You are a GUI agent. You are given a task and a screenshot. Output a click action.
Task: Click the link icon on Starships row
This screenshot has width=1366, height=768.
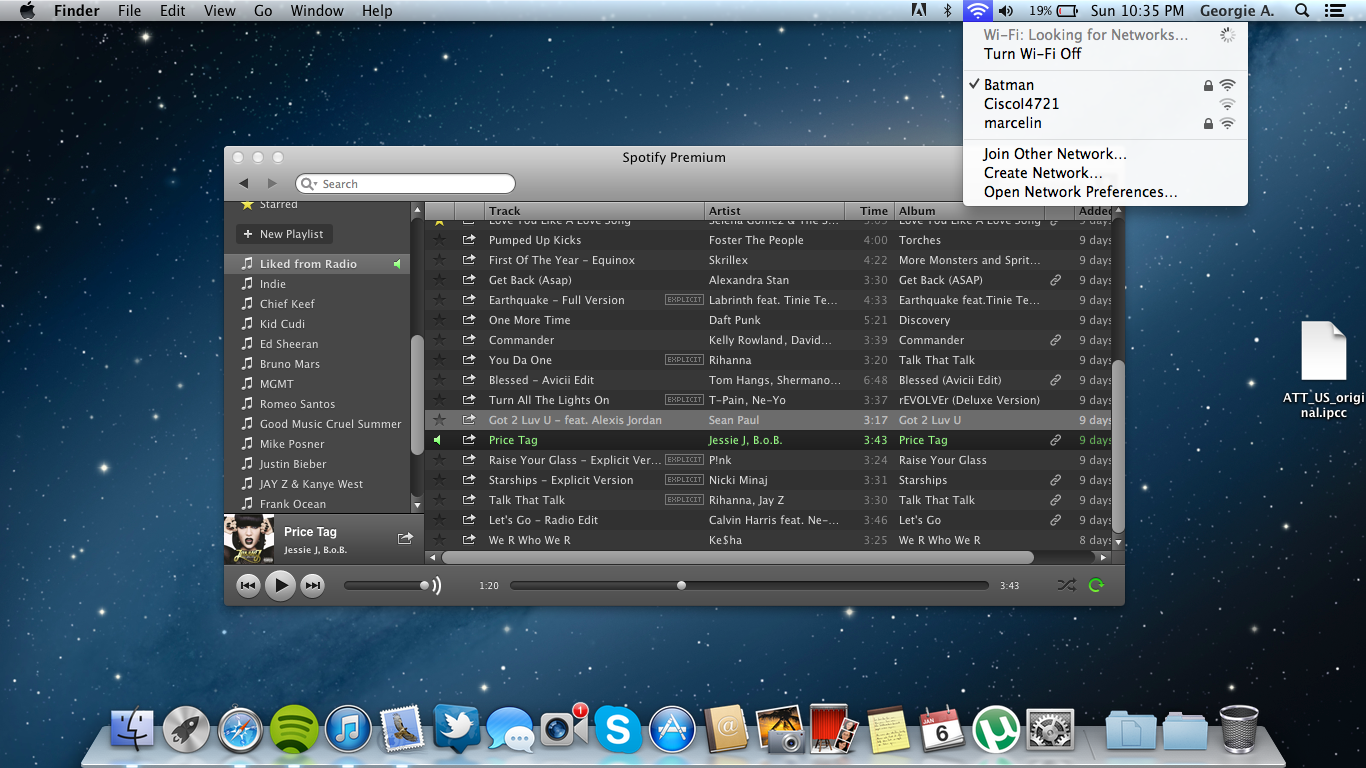(x=1055, y=480)
